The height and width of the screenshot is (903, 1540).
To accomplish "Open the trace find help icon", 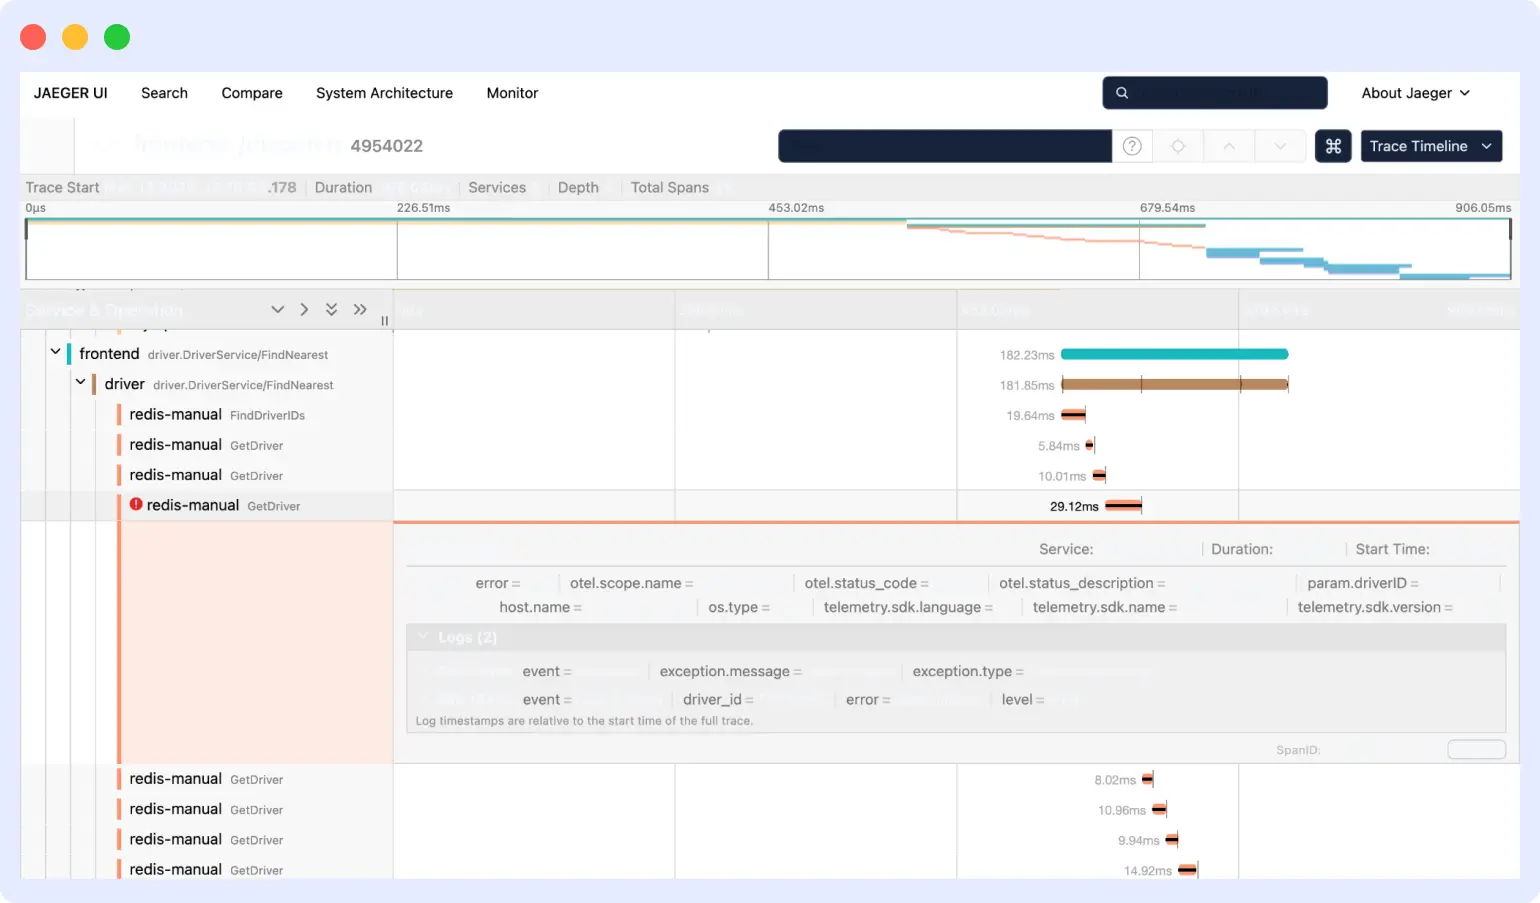I will point(1132,146).
